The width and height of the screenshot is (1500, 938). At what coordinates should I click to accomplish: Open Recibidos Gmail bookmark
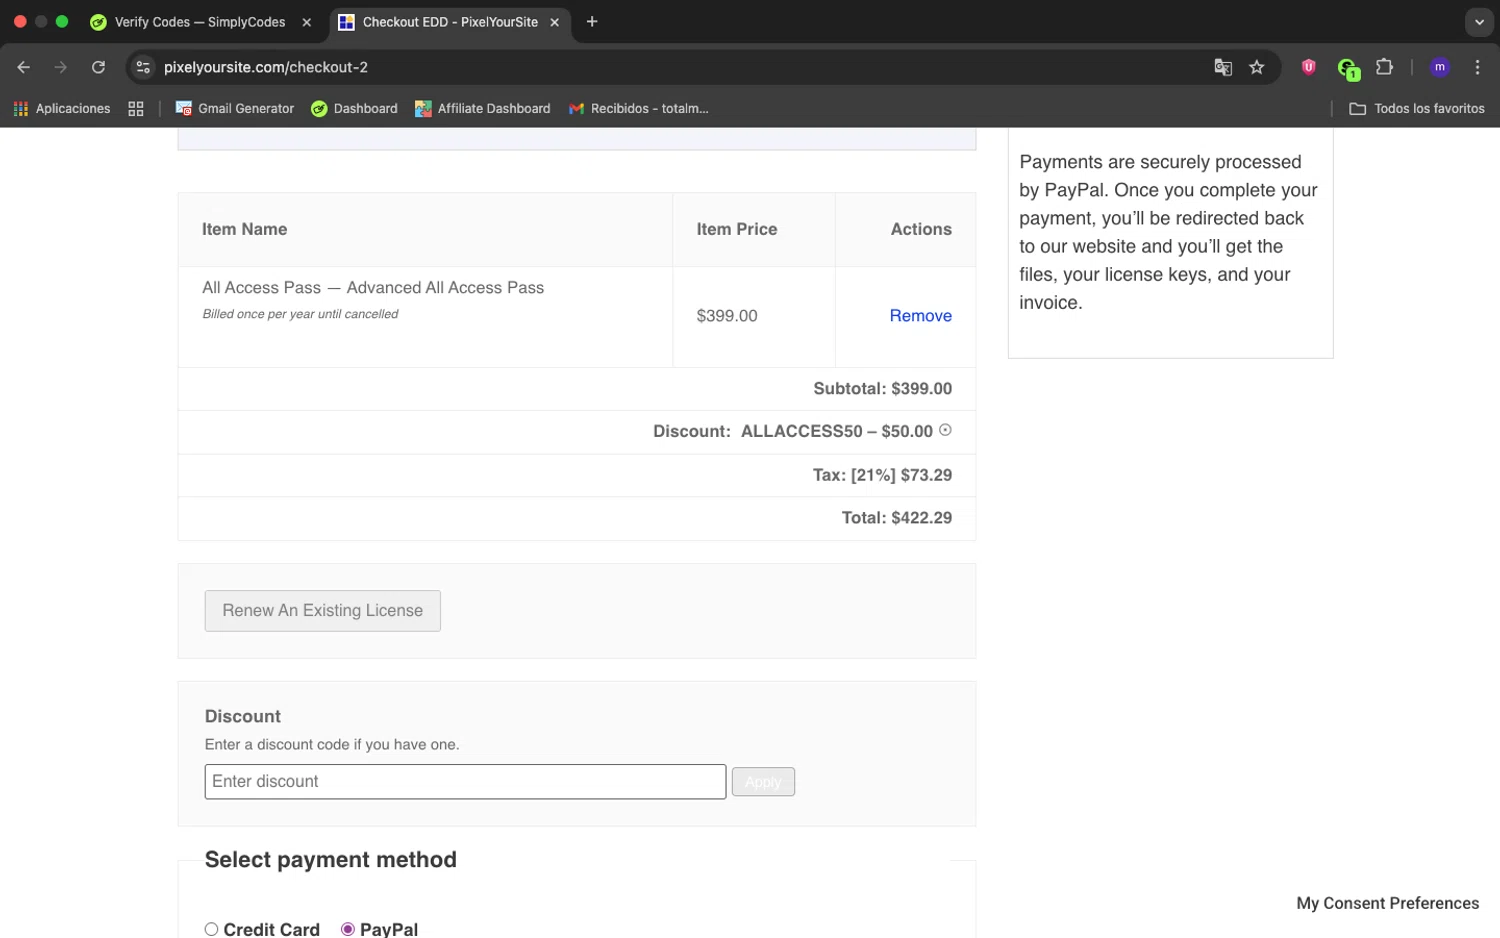(638, 108)
